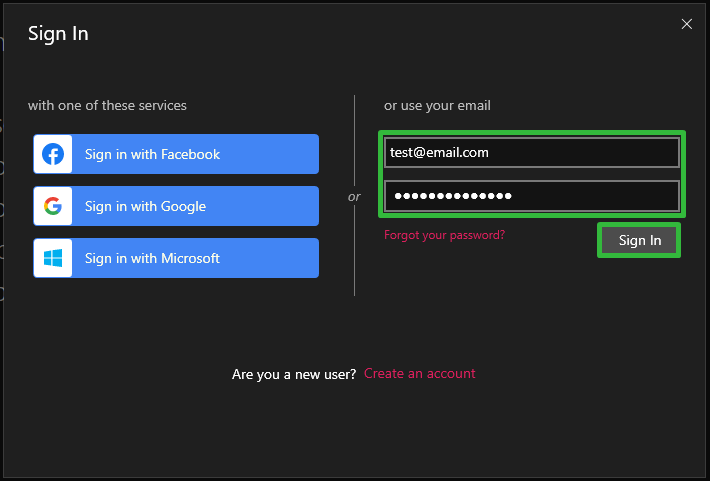Open the Forgot your password link
This screenshot has width=710, height=481.
[444, 235]
